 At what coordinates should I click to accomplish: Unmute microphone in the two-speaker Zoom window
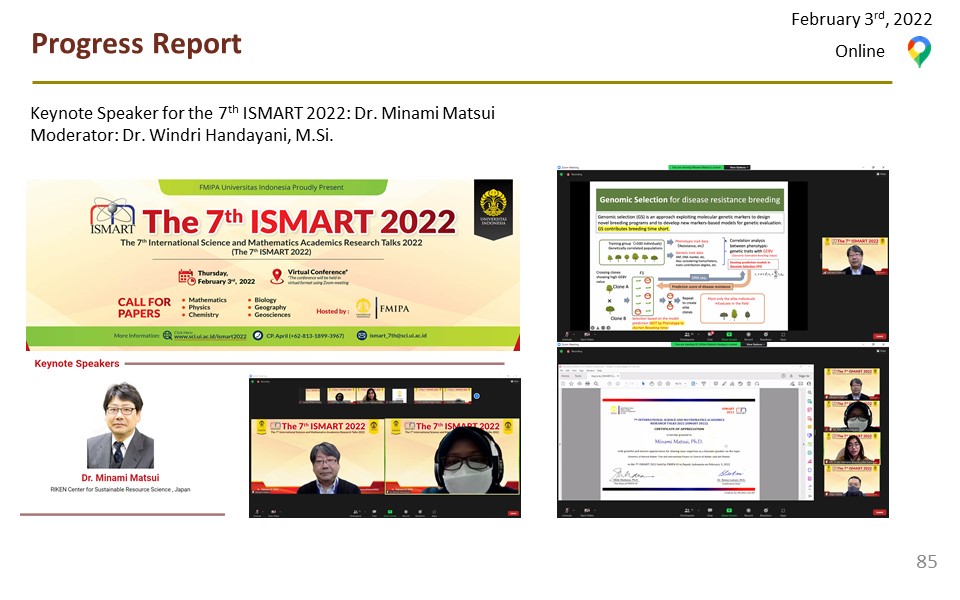click(257, 512)
